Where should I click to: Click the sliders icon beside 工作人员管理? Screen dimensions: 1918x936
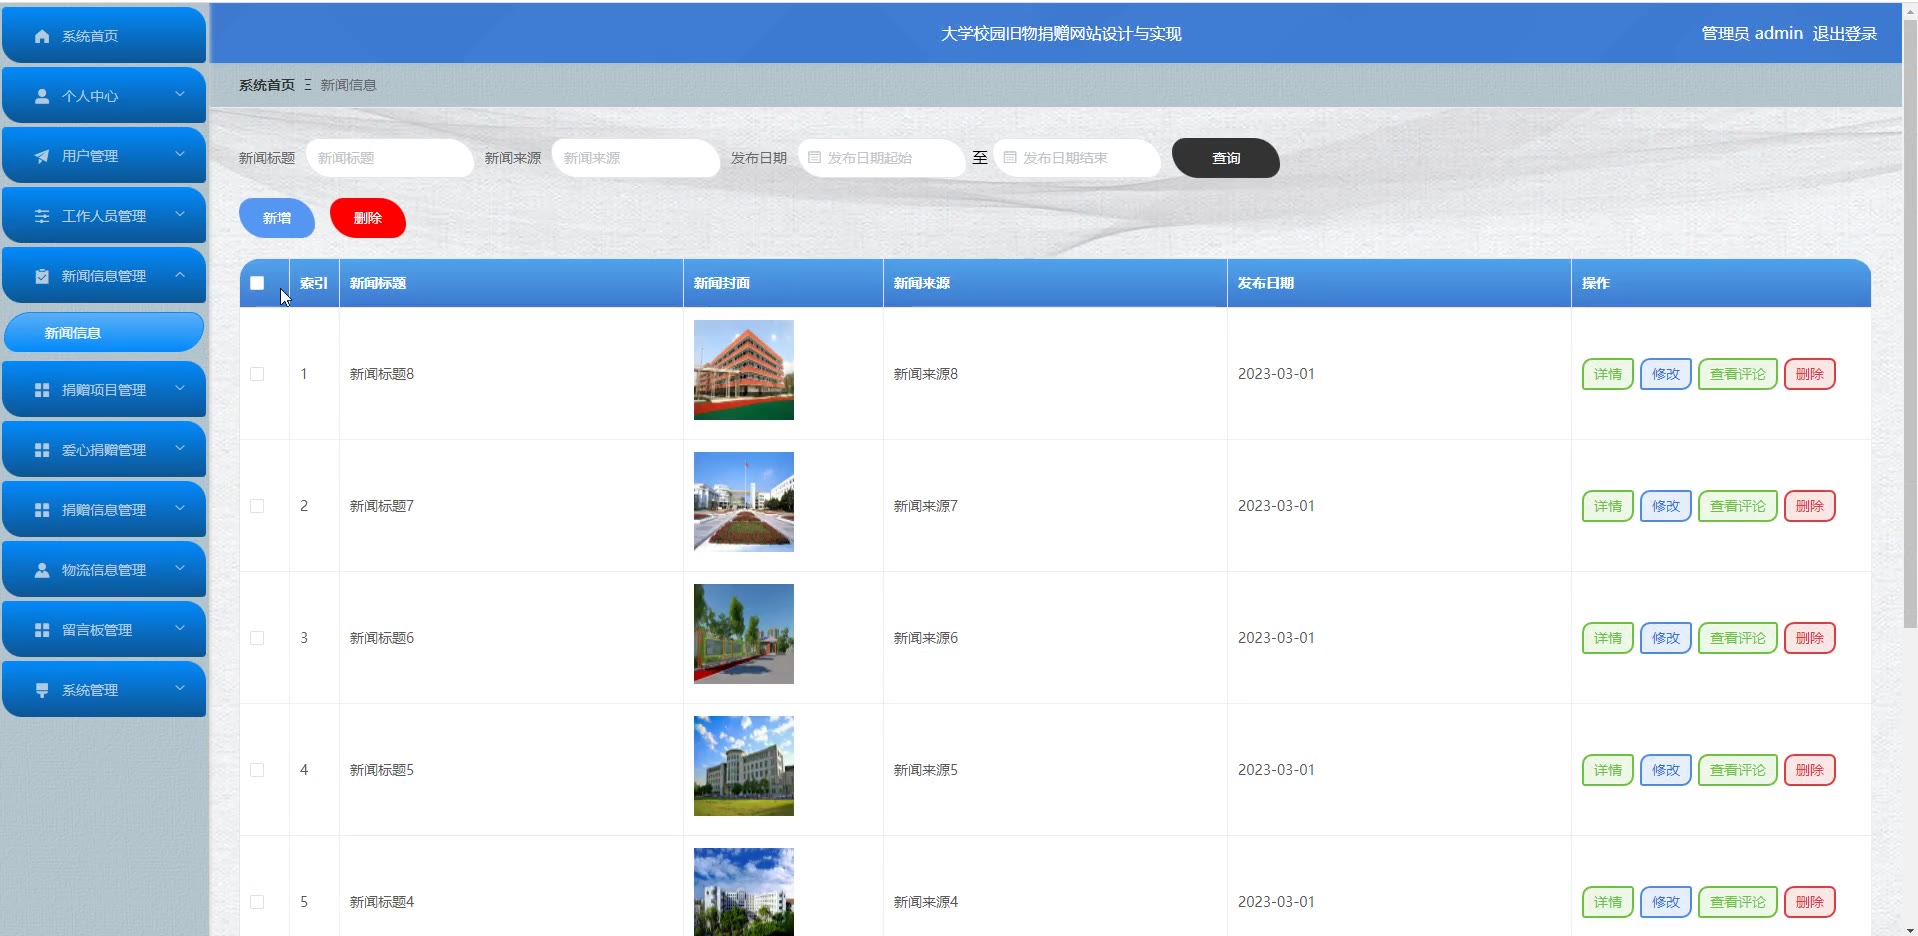(42, 216)
